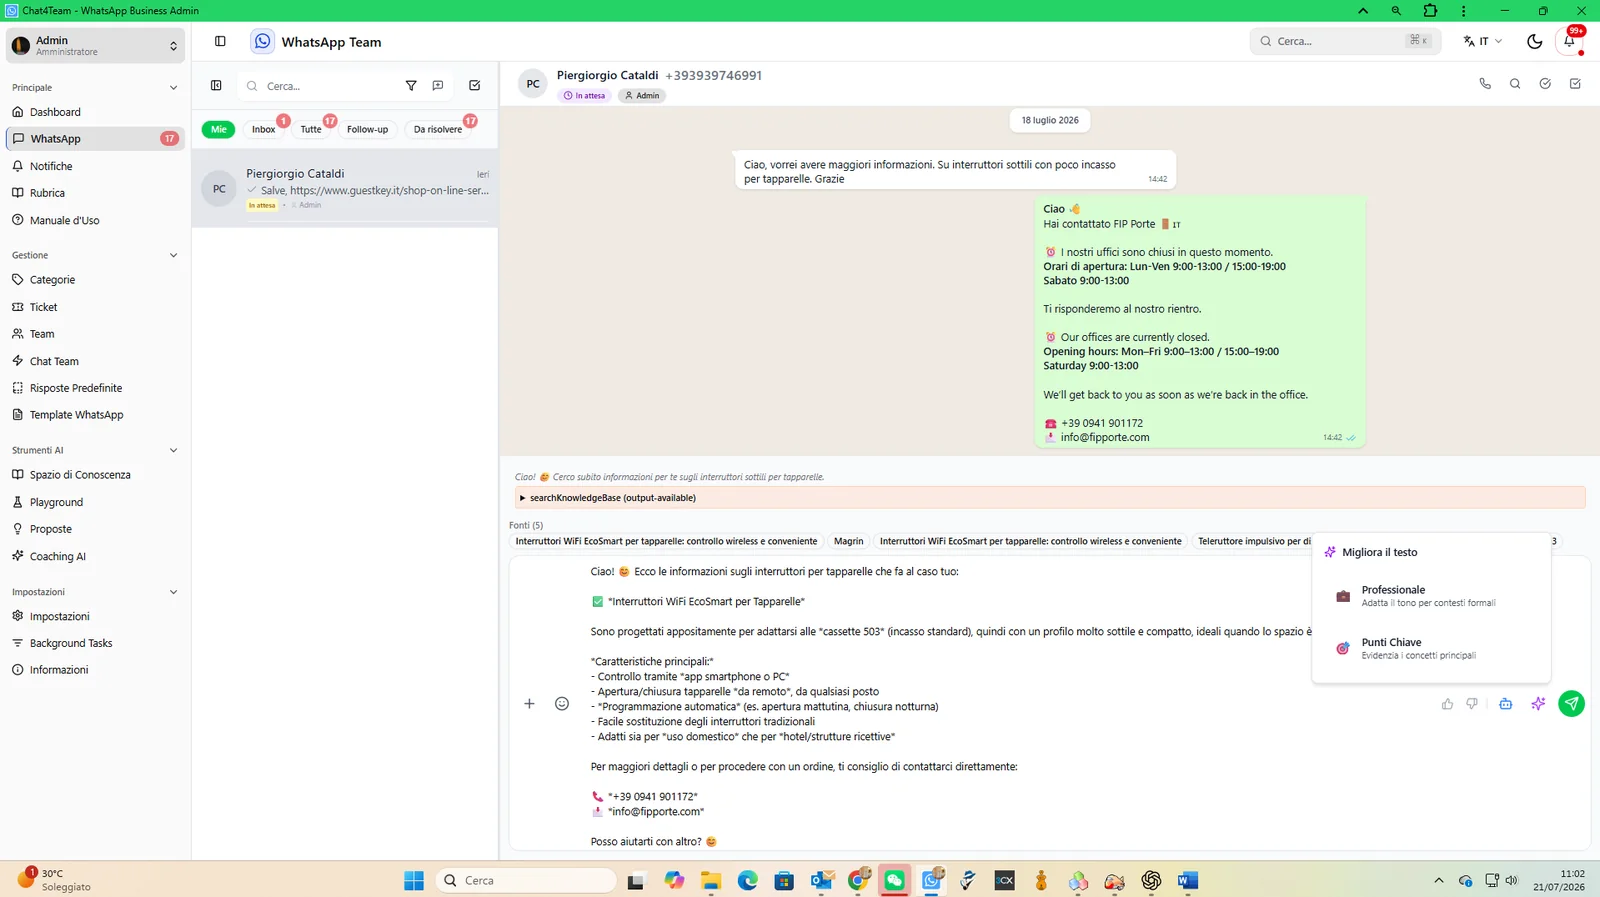This screenshot has height=897, width=1600.
Task: Open the Windows Start menu
Action: pyautogui.click(x=414, y=880)
